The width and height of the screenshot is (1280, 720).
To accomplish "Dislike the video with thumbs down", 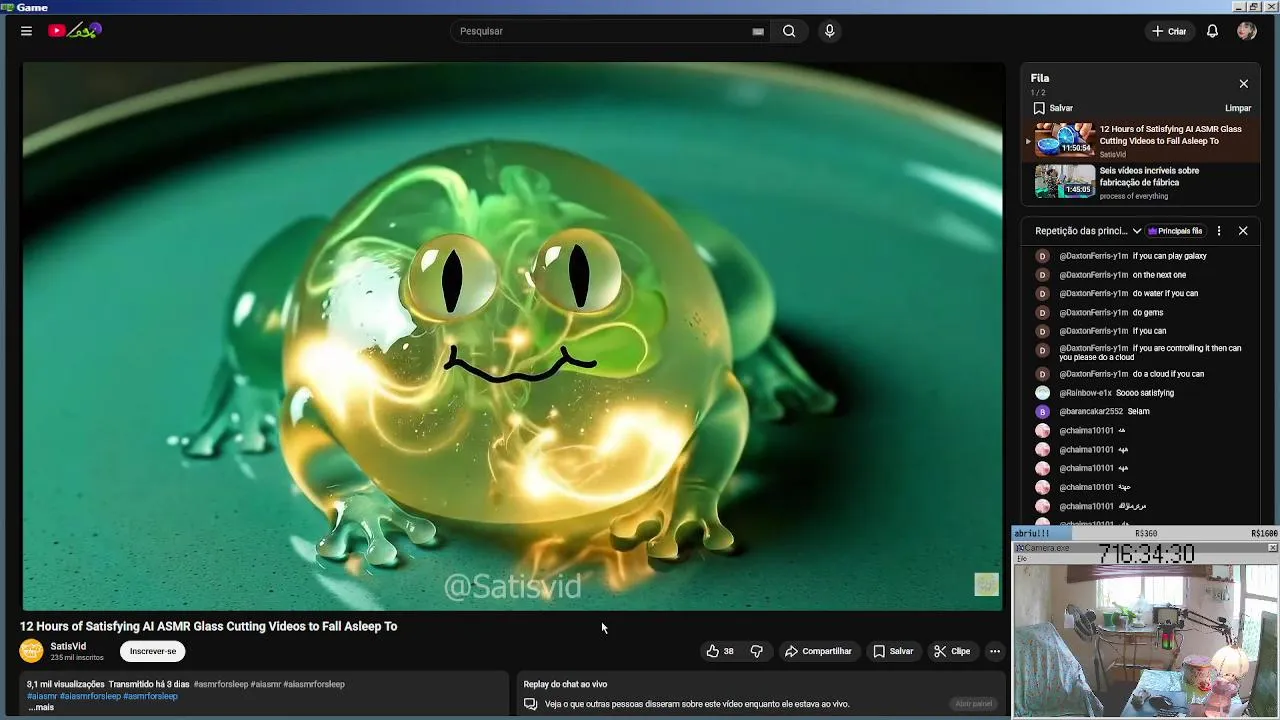I will pyautogui.click(x=756, y=651).
